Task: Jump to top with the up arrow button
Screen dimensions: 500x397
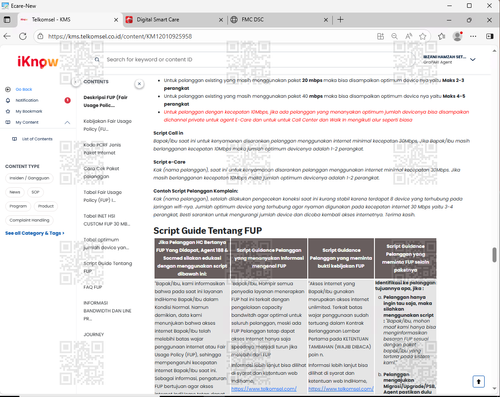Action: tap(478, 382)
